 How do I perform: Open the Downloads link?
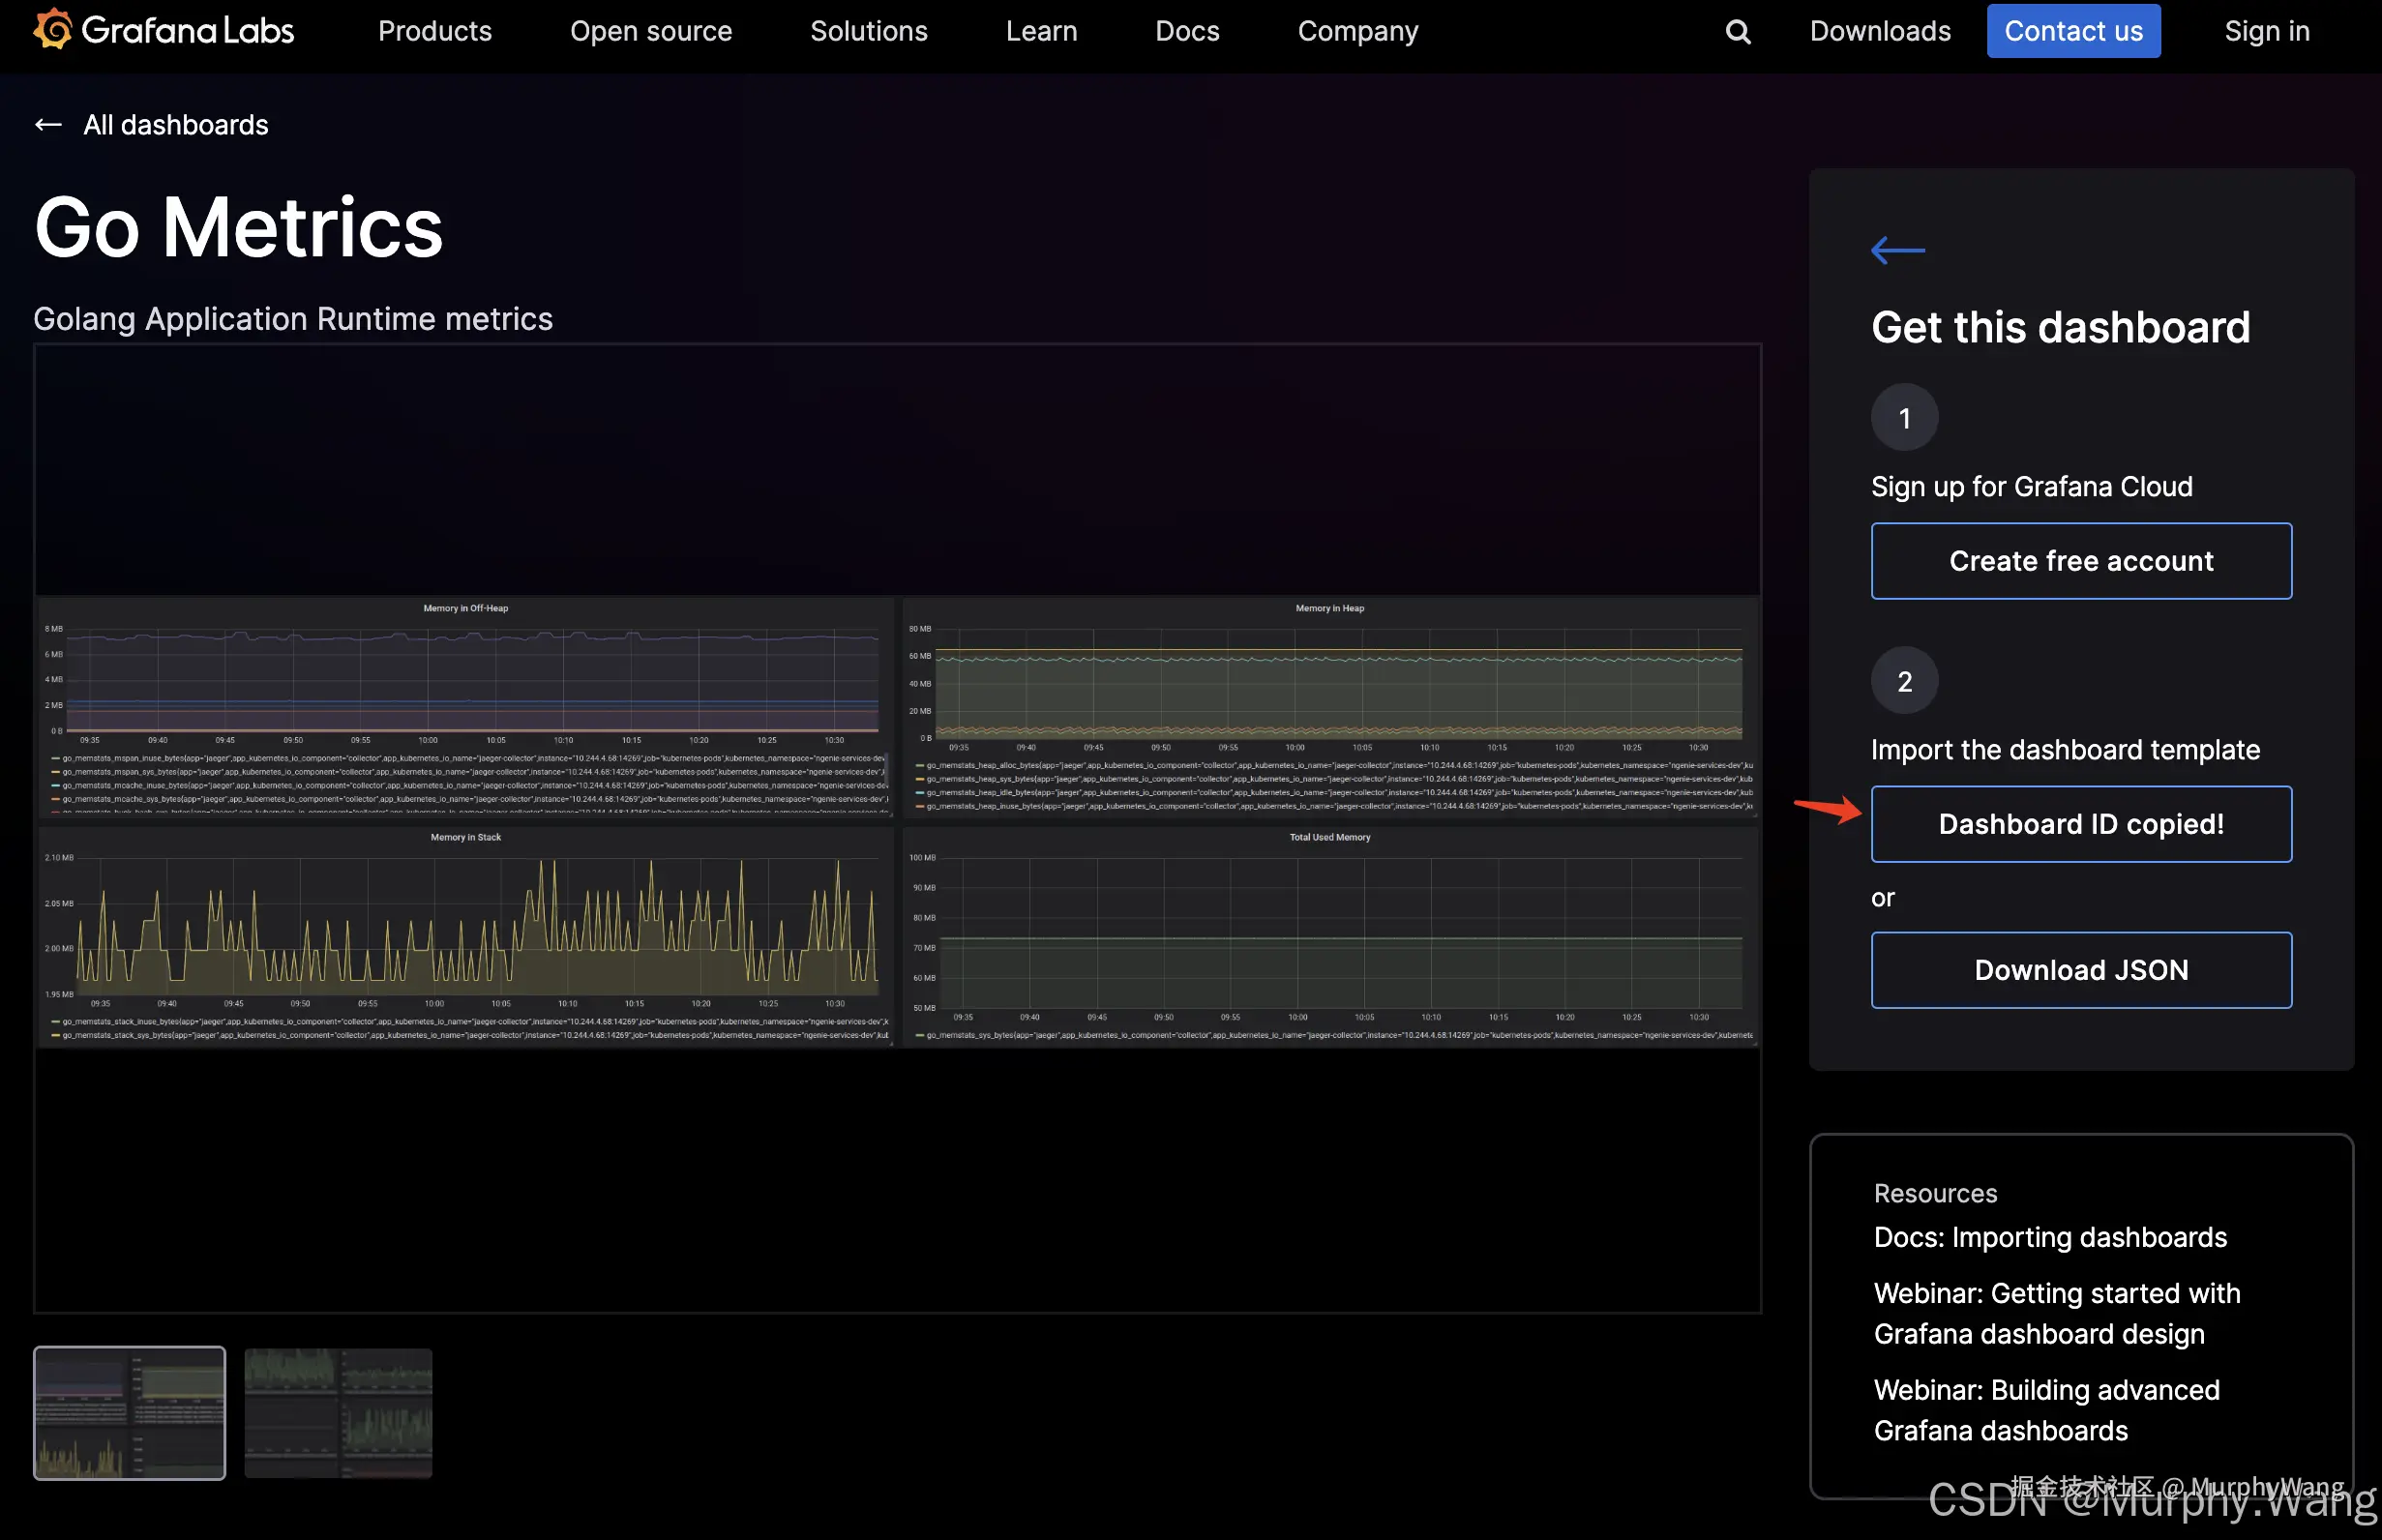point(1879,31)
